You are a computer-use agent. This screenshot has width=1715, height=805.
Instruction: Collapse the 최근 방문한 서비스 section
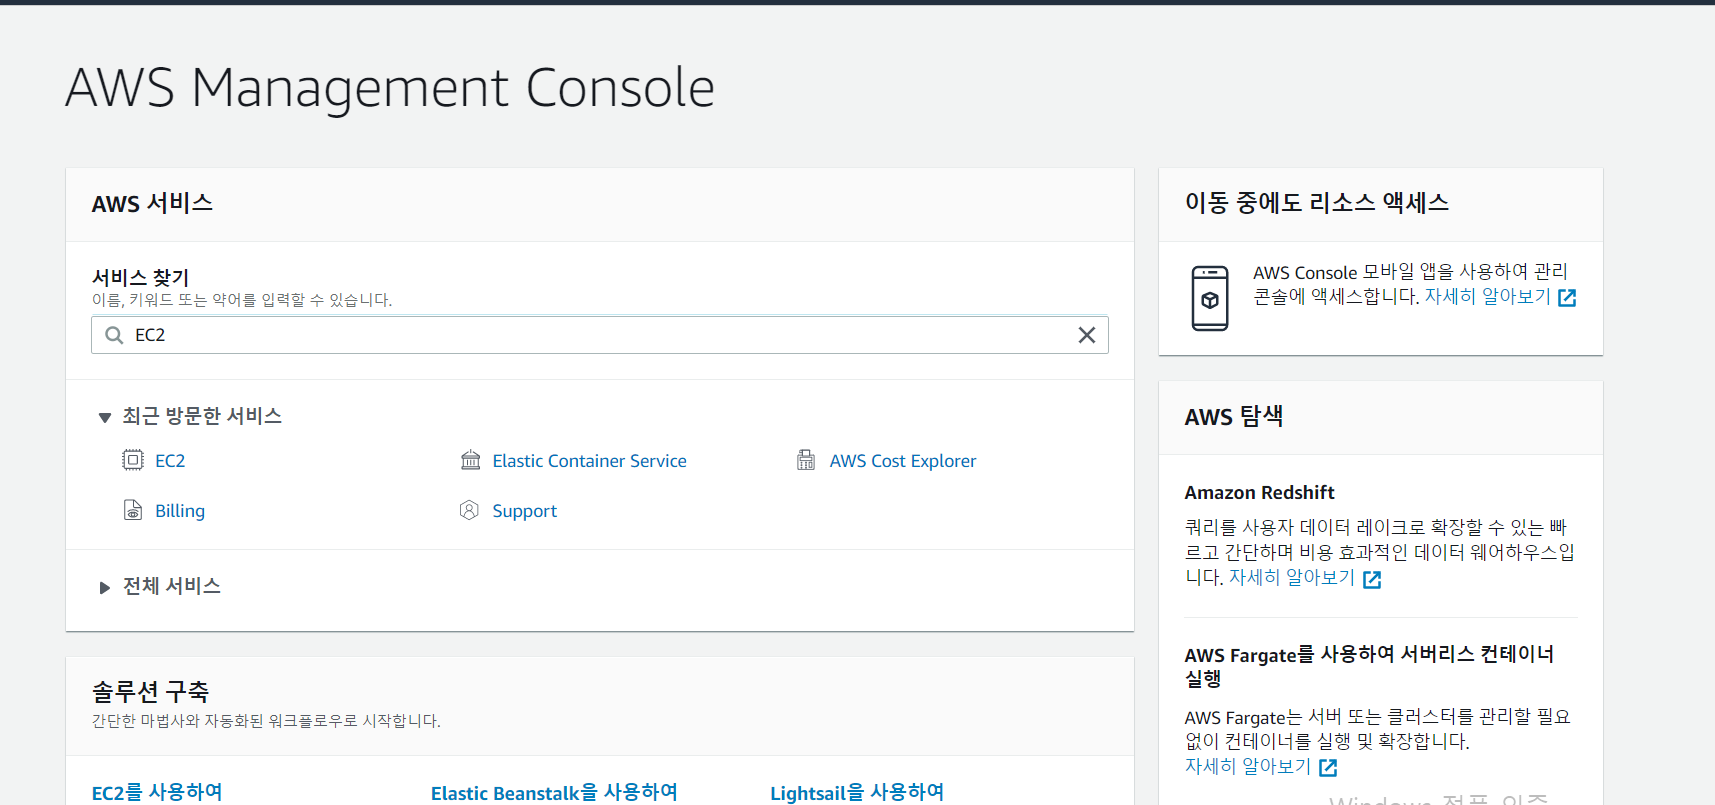[104, 417]
